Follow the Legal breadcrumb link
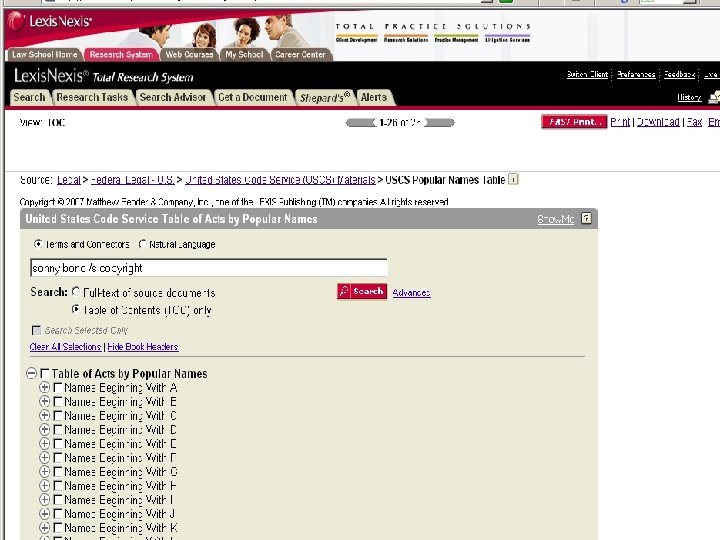This screenshot has height=540, width=720. (x=69, y=180)
